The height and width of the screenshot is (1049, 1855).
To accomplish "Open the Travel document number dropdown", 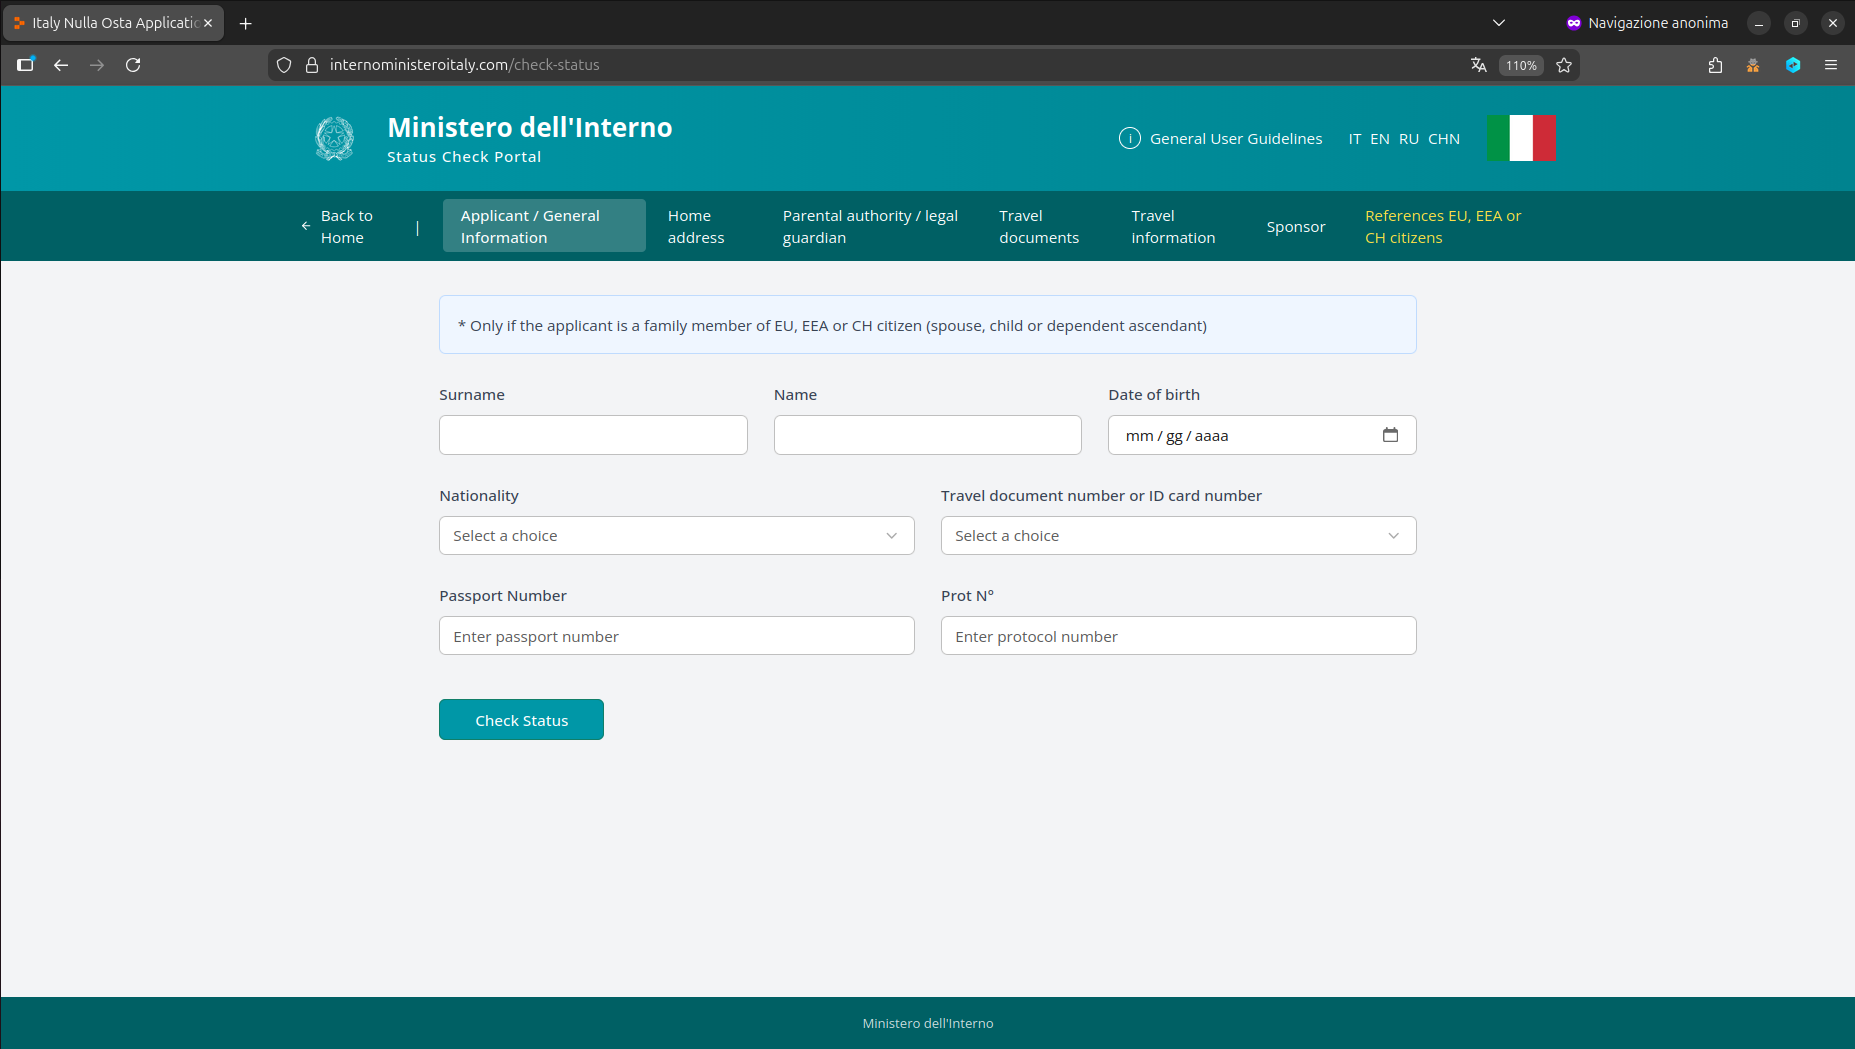I will [1178, 536].
